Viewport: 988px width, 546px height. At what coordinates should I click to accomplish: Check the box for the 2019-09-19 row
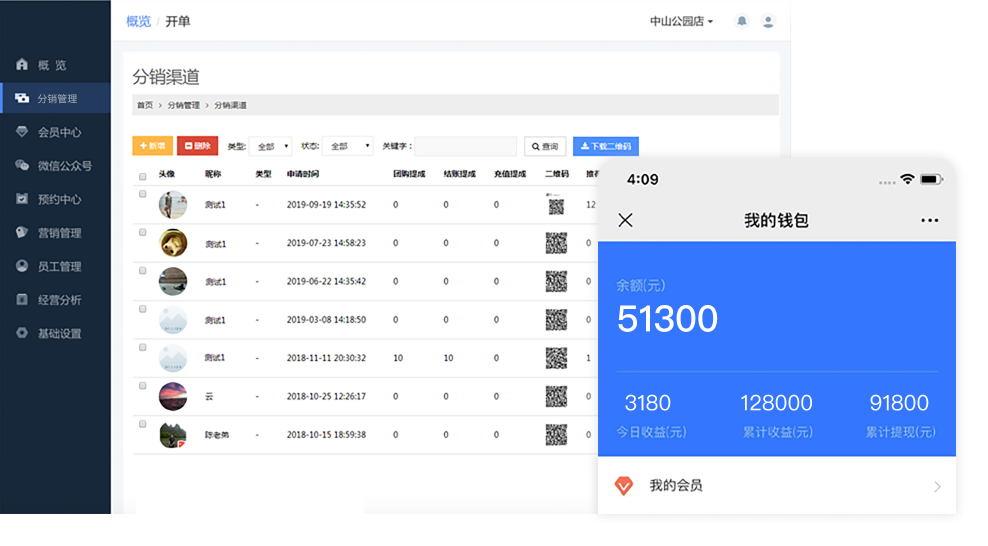tap(142, 194)
